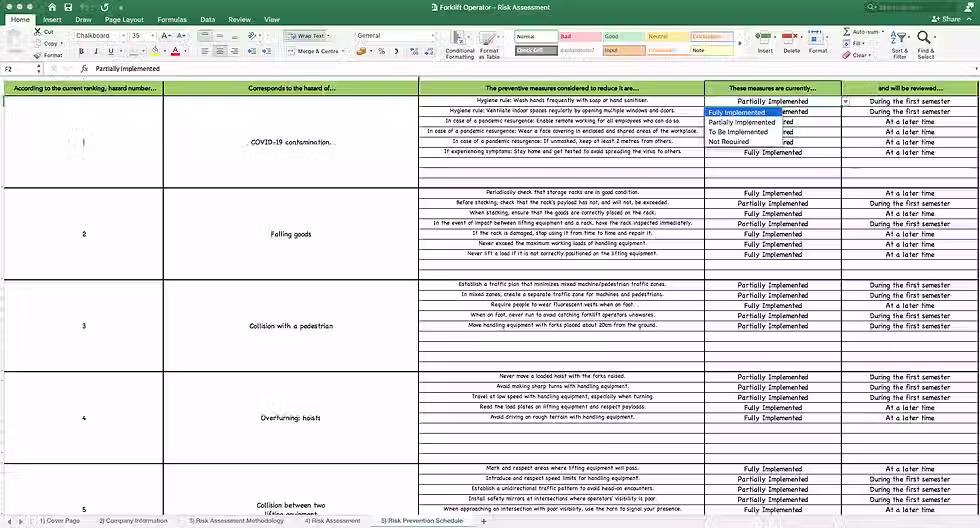This screenshot has width=980, height=528.
Task: Toggle Bold formatting
Action: click(x=81, y=51)
